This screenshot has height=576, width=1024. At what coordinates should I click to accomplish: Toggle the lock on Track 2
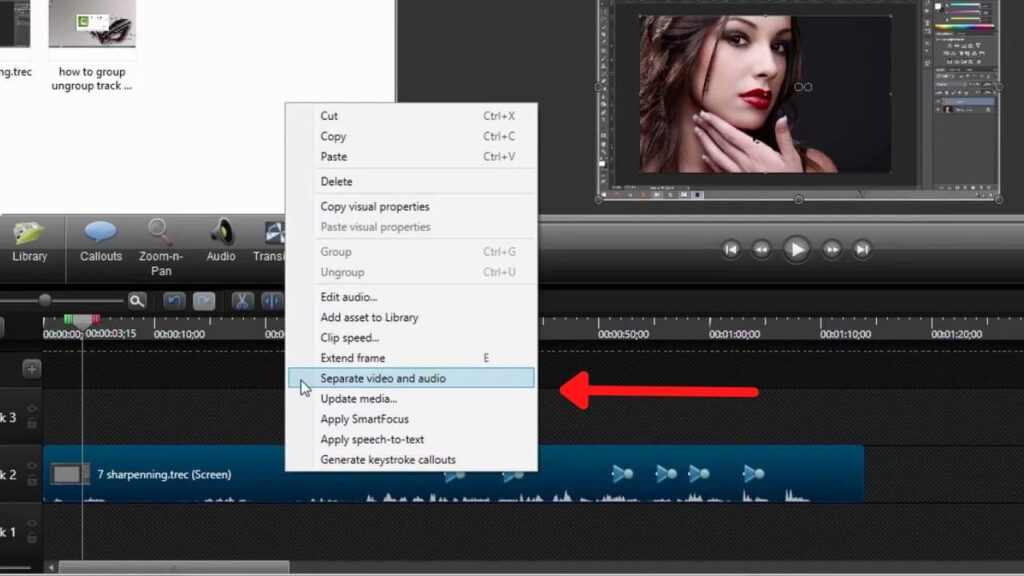coord(32,481)
